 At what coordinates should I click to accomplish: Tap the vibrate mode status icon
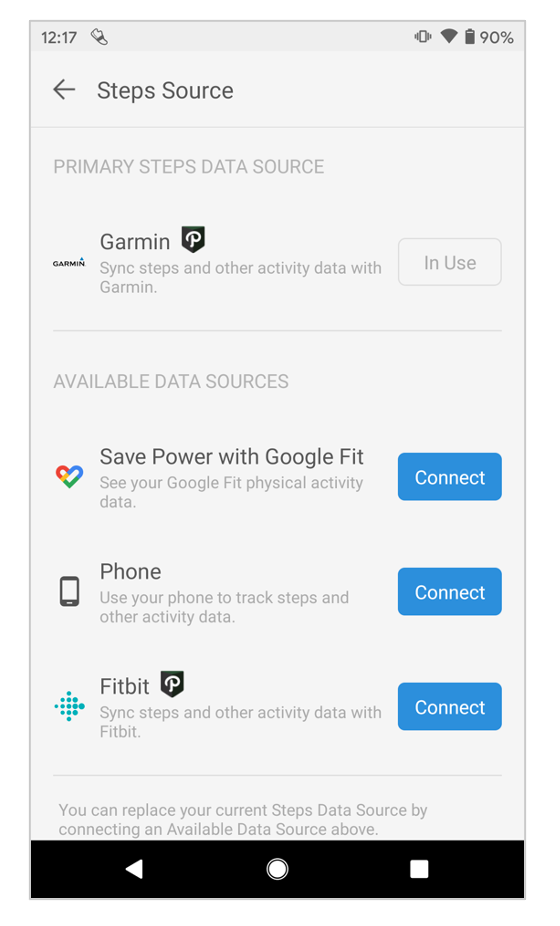pos(423,37)
